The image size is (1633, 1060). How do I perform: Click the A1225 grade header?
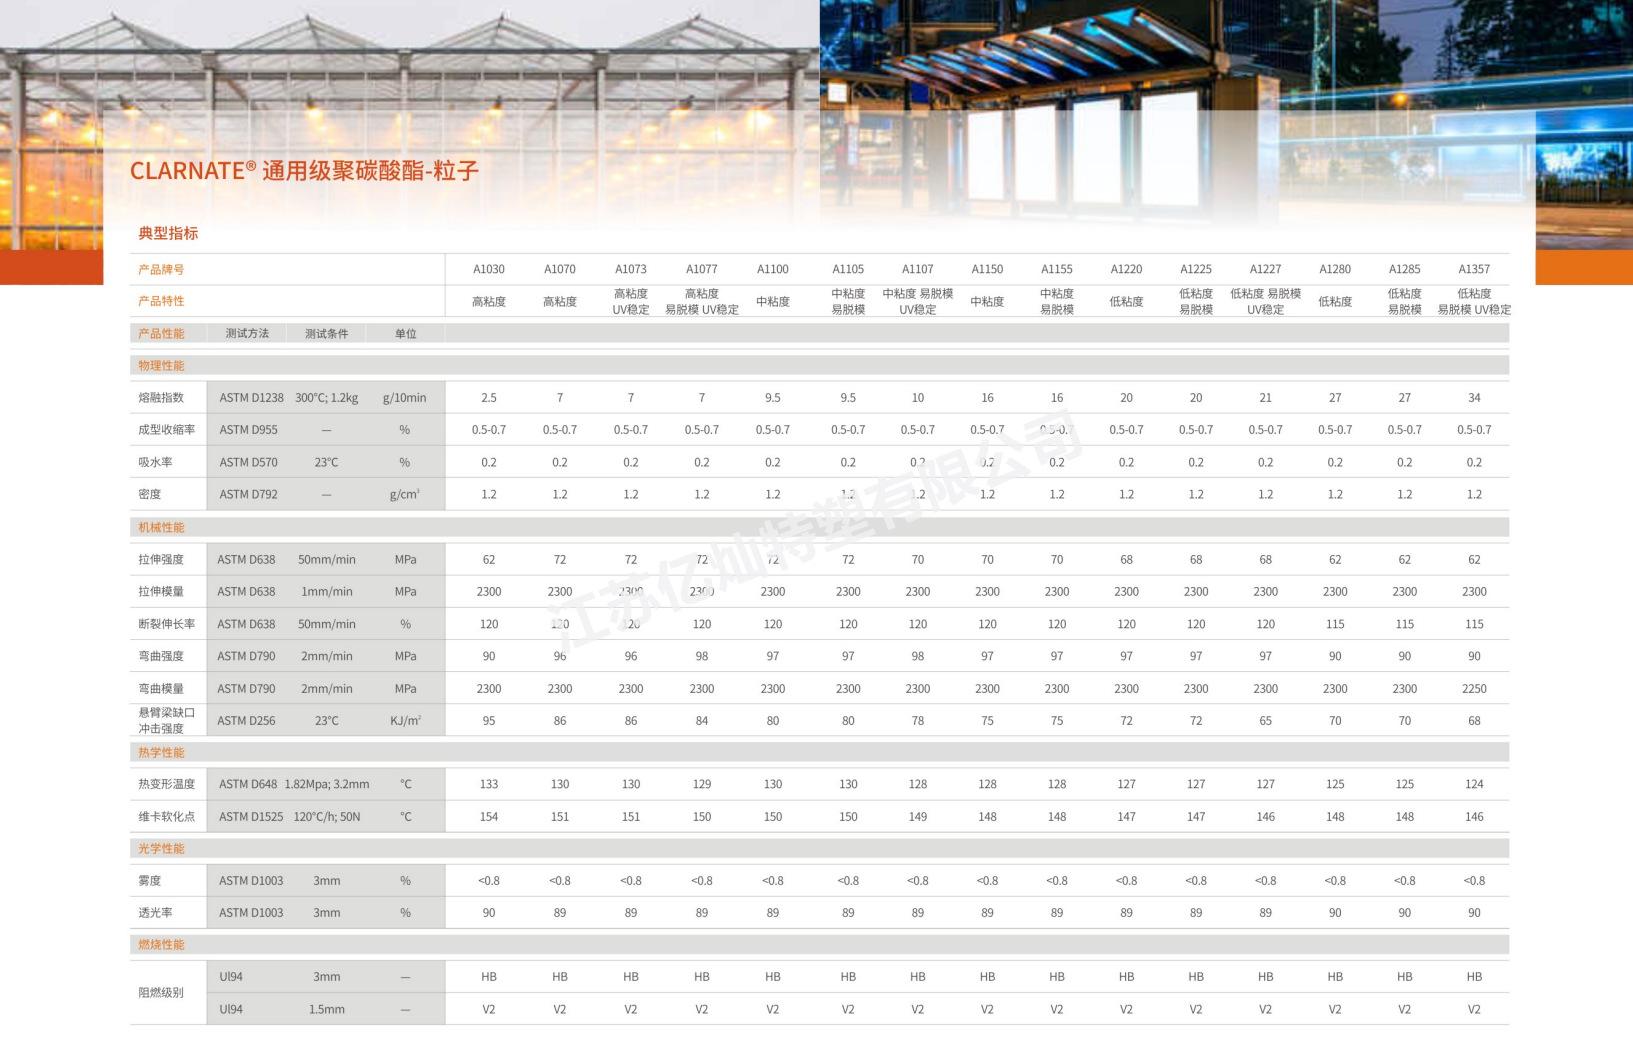tap(1196, 269)
